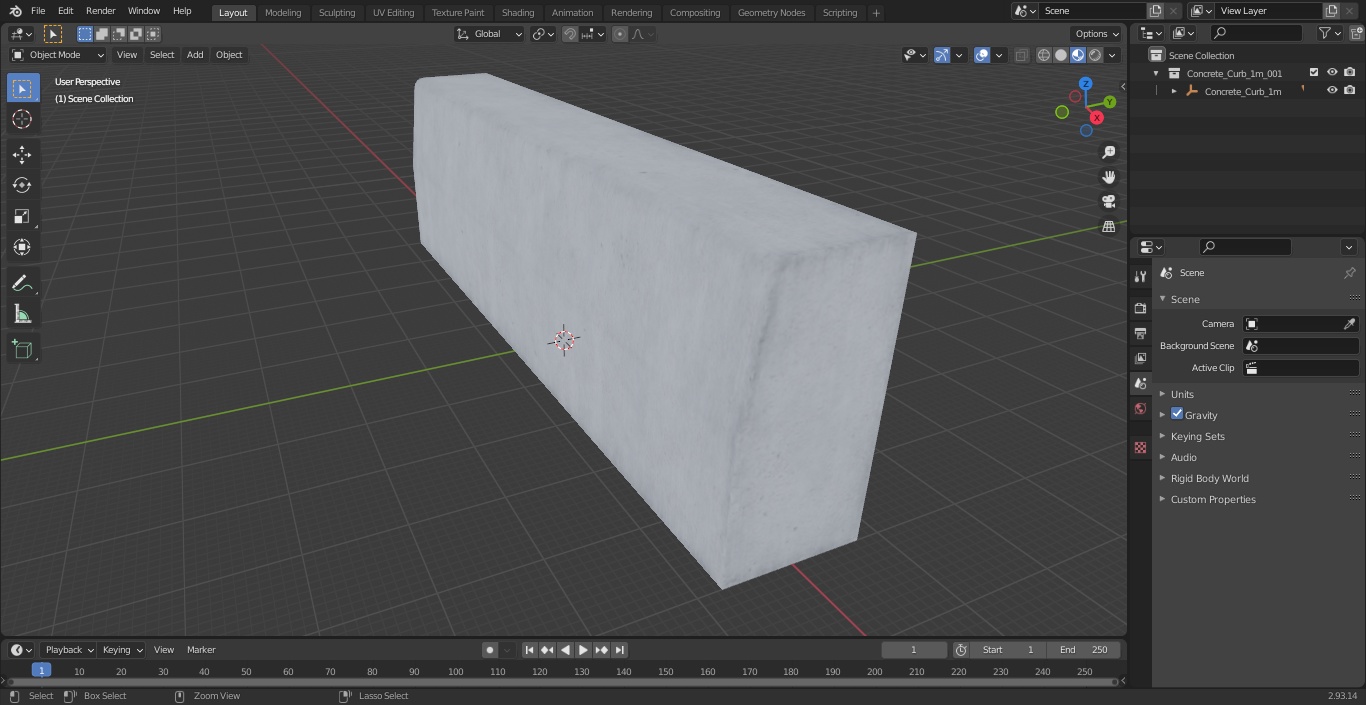Open the View Layer properties tab
This screenshot has width=1366, height=705.
pyautogui.click(x=1140, y=358)
